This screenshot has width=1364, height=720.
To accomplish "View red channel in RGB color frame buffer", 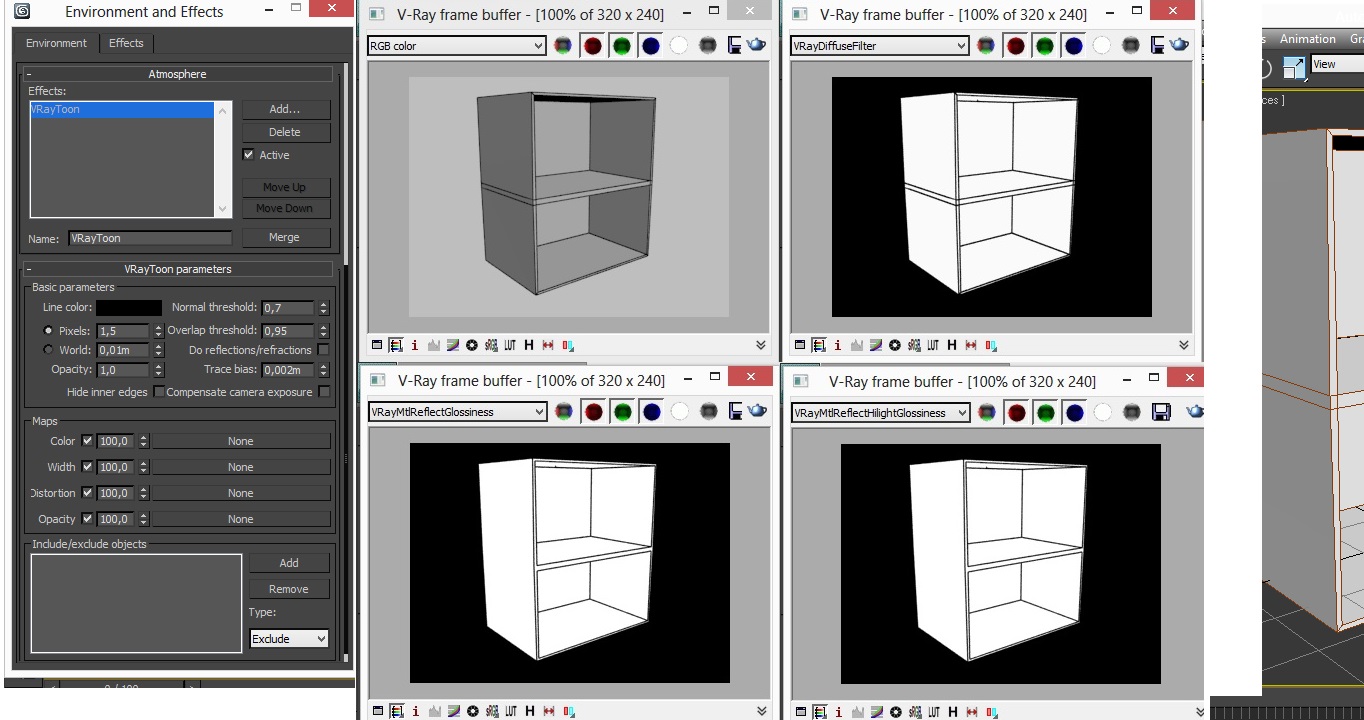I will (x=593, y=46).
